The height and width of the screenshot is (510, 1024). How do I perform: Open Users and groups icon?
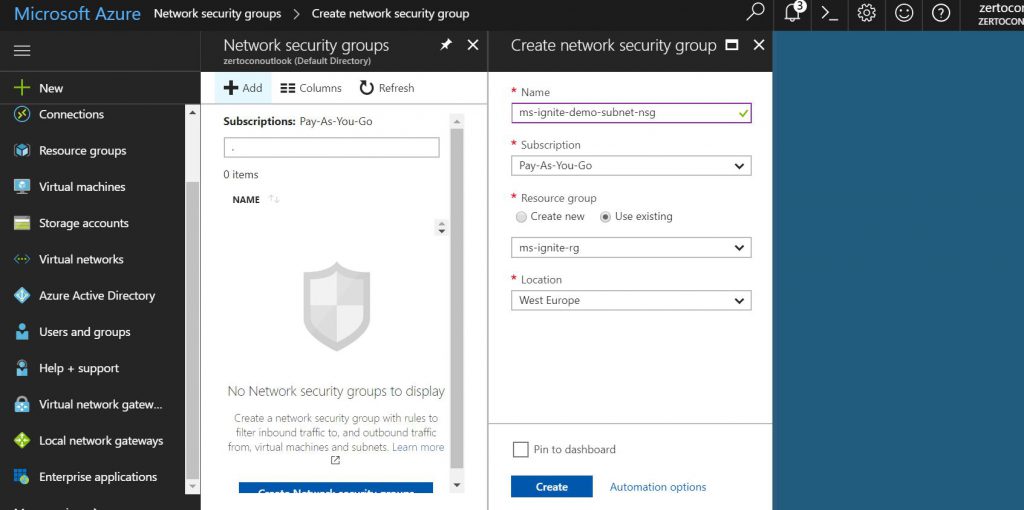point(22,332)
